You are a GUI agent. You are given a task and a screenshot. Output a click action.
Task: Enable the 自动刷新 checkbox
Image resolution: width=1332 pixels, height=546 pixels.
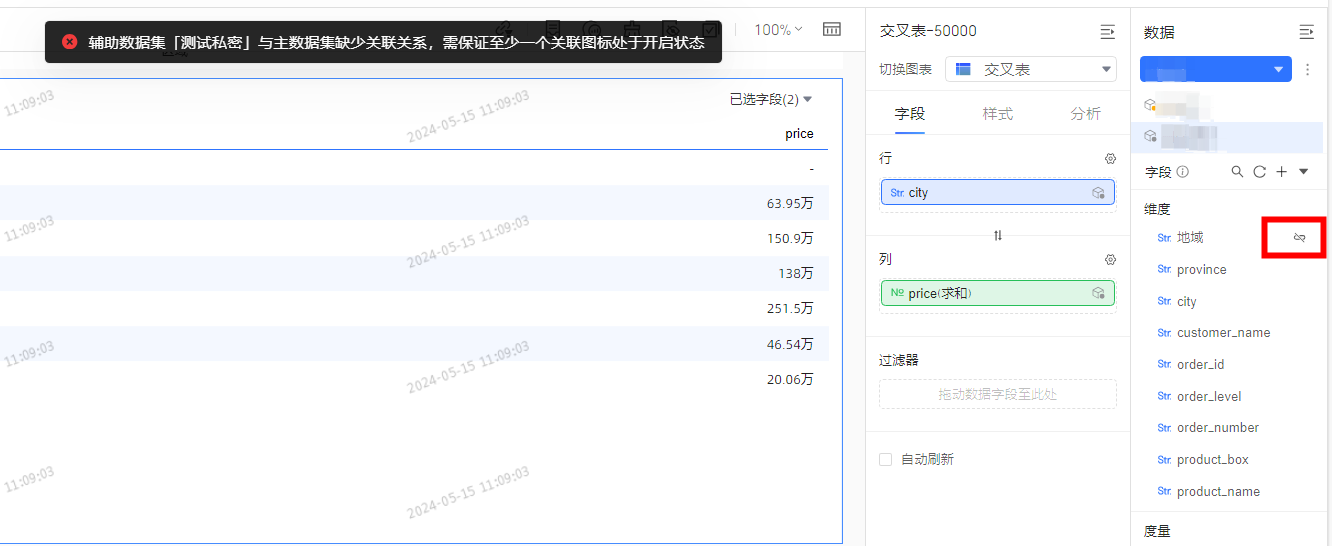click(x=885, y=459)
